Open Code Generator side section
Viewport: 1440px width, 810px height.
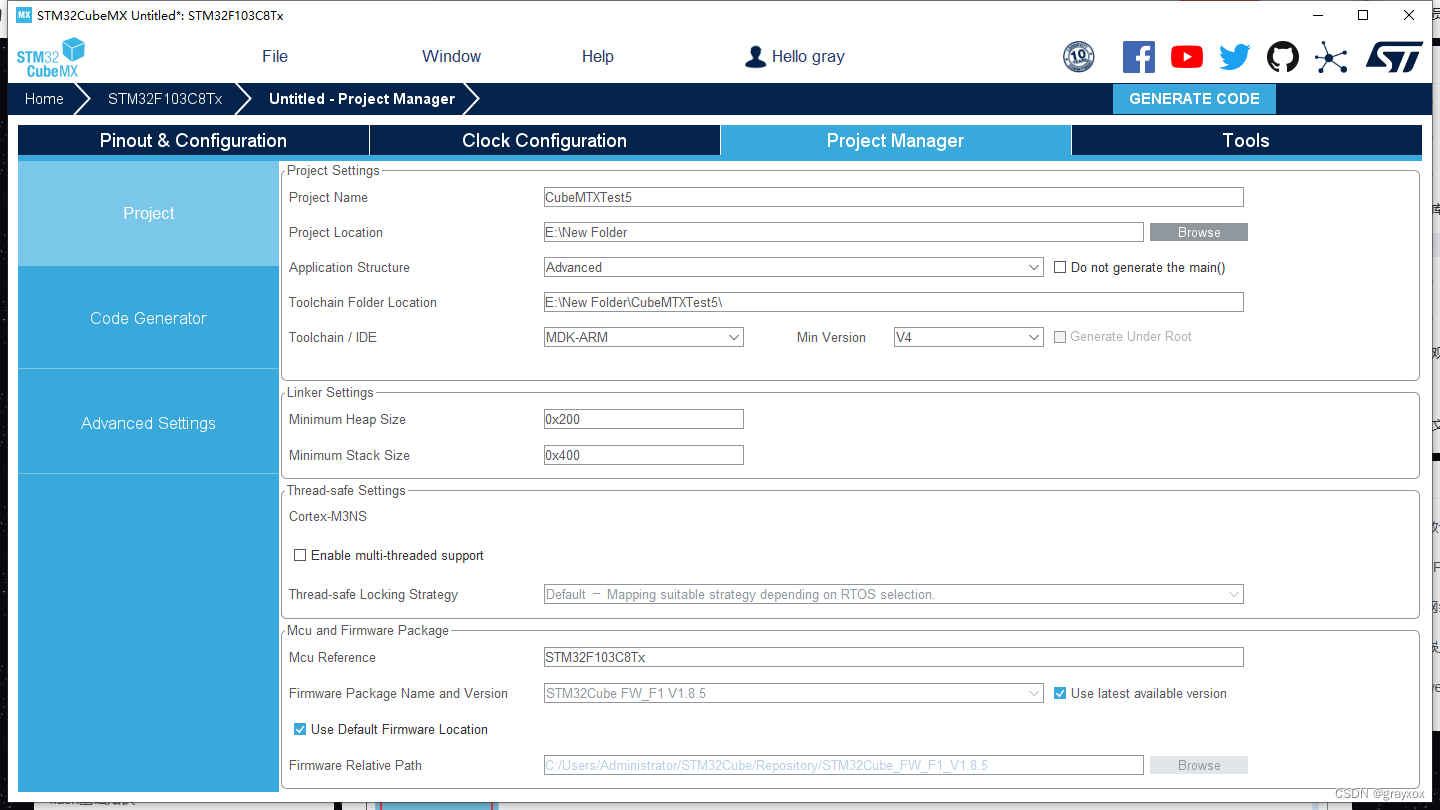148,318
